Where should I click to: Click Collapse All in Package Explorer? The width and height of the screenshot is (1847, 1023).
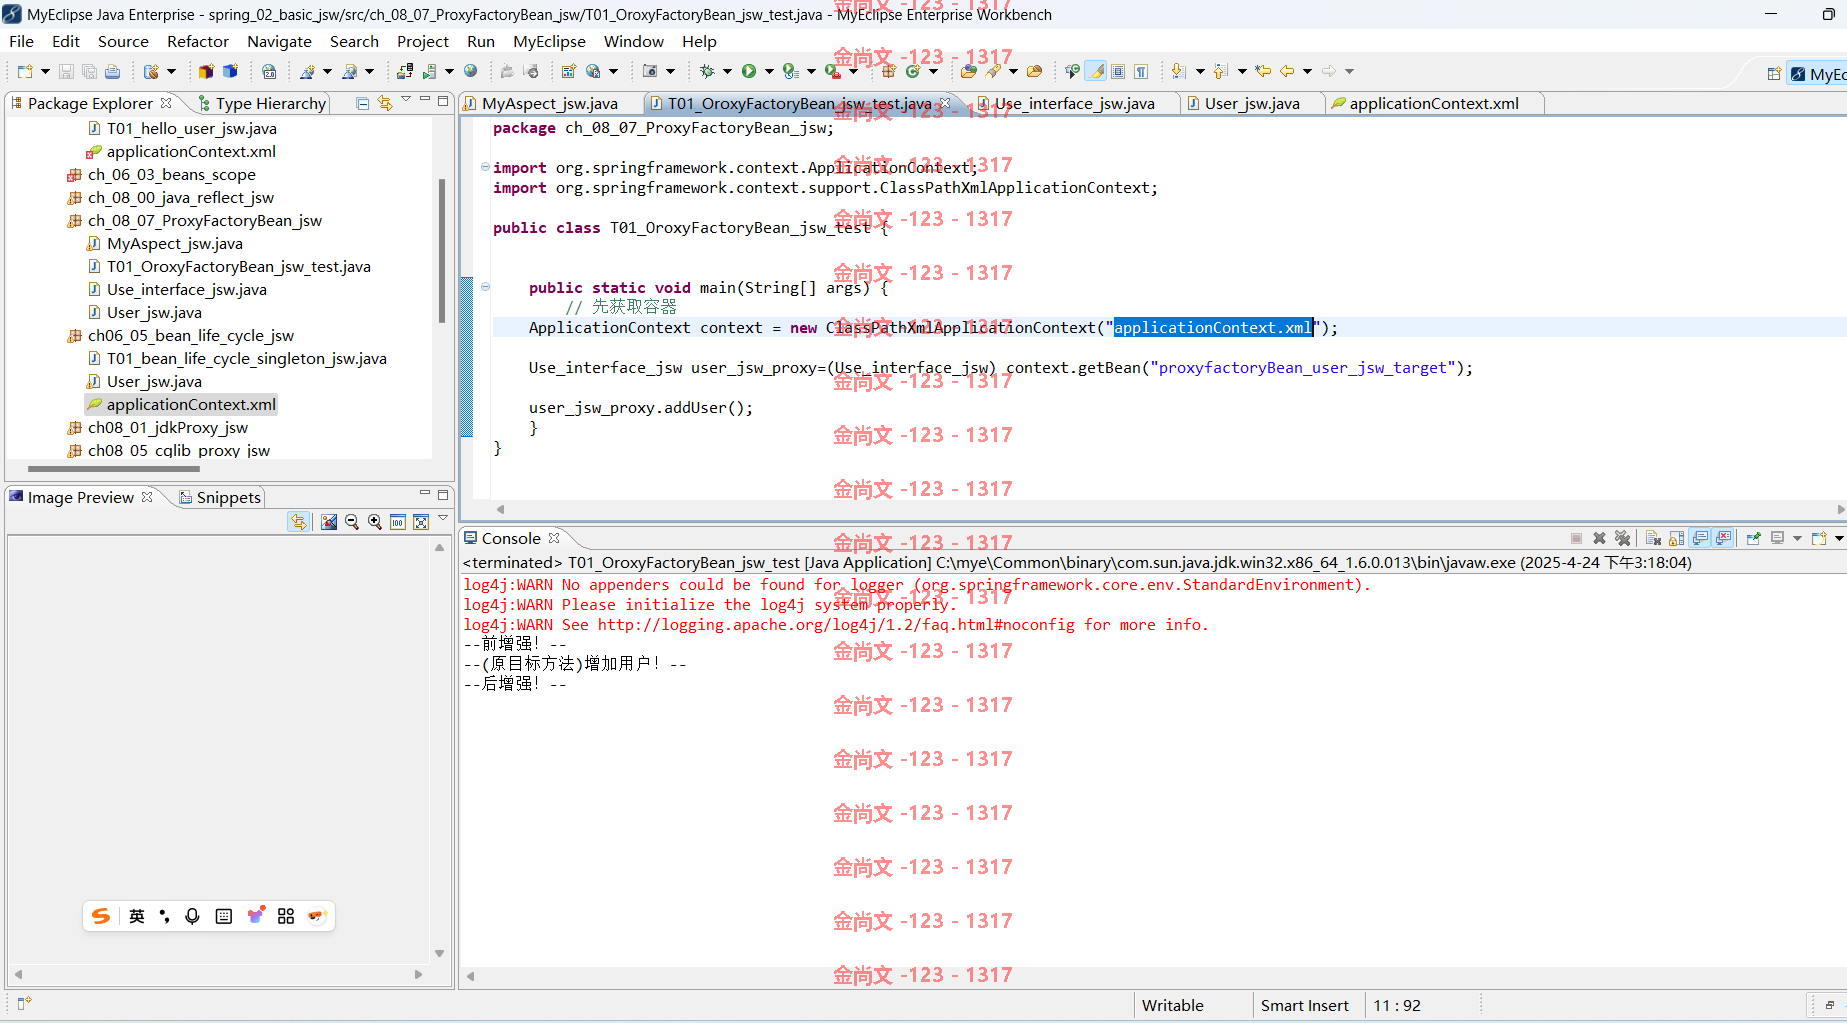[363, 103]
